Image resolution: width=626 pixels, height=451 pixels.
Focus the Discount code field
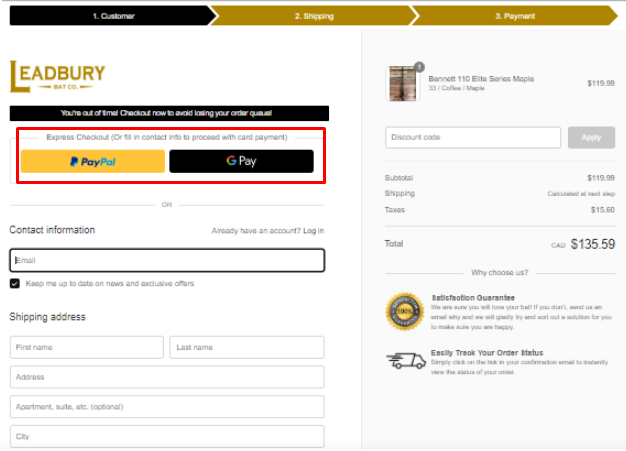click(473, 138)
